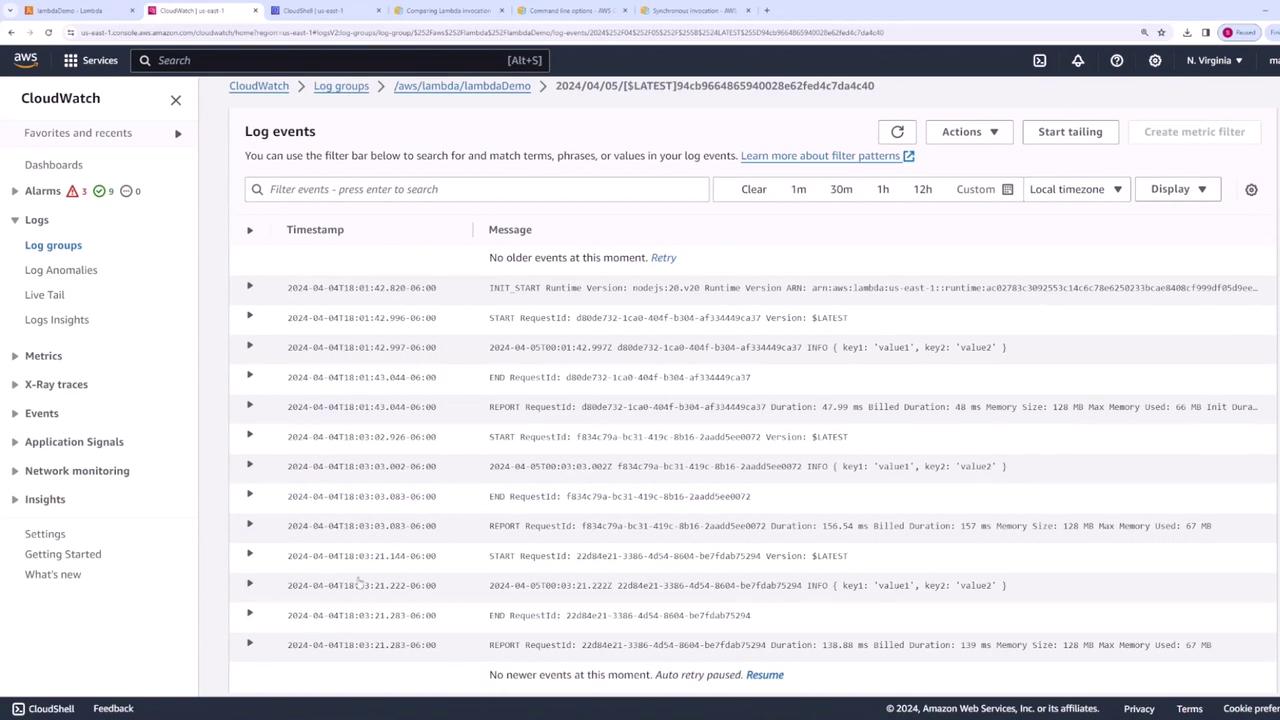Bookmark this page with the star icon
Screen dimensions: 1280x720
coord(1161,32)
